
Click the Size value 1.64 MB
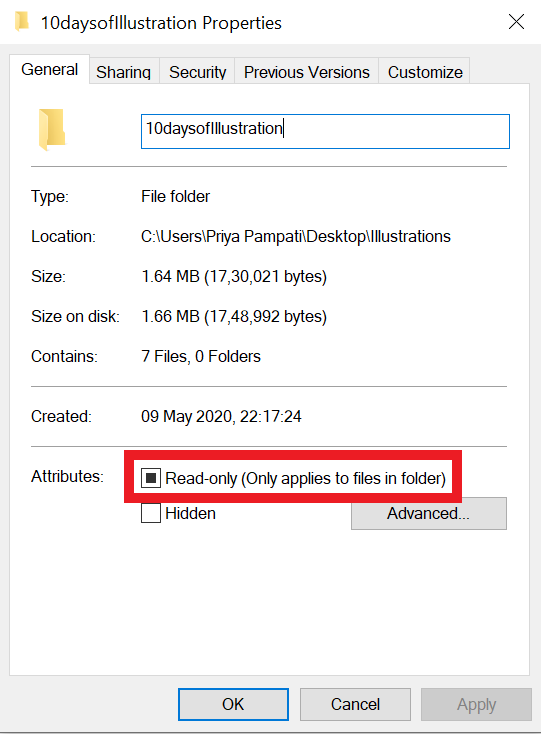pos(234,276)
